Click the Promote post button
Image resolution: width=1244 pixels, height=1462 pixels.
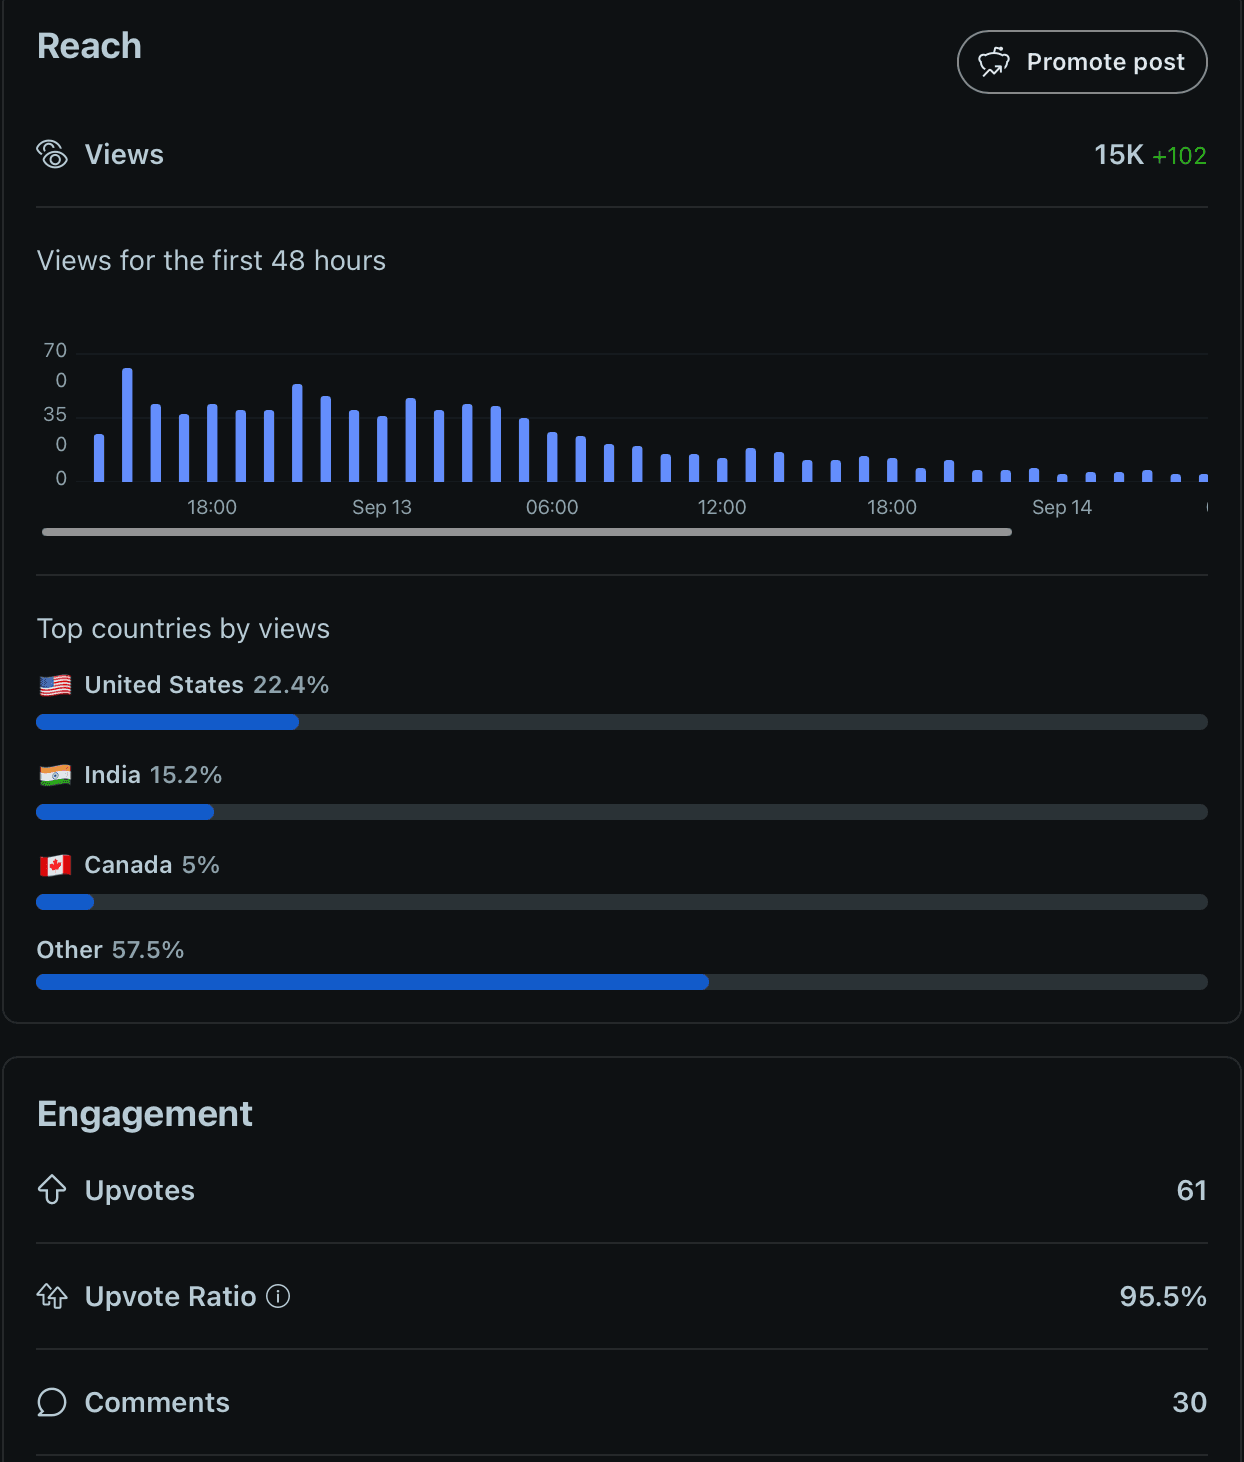coord(1082,62)
